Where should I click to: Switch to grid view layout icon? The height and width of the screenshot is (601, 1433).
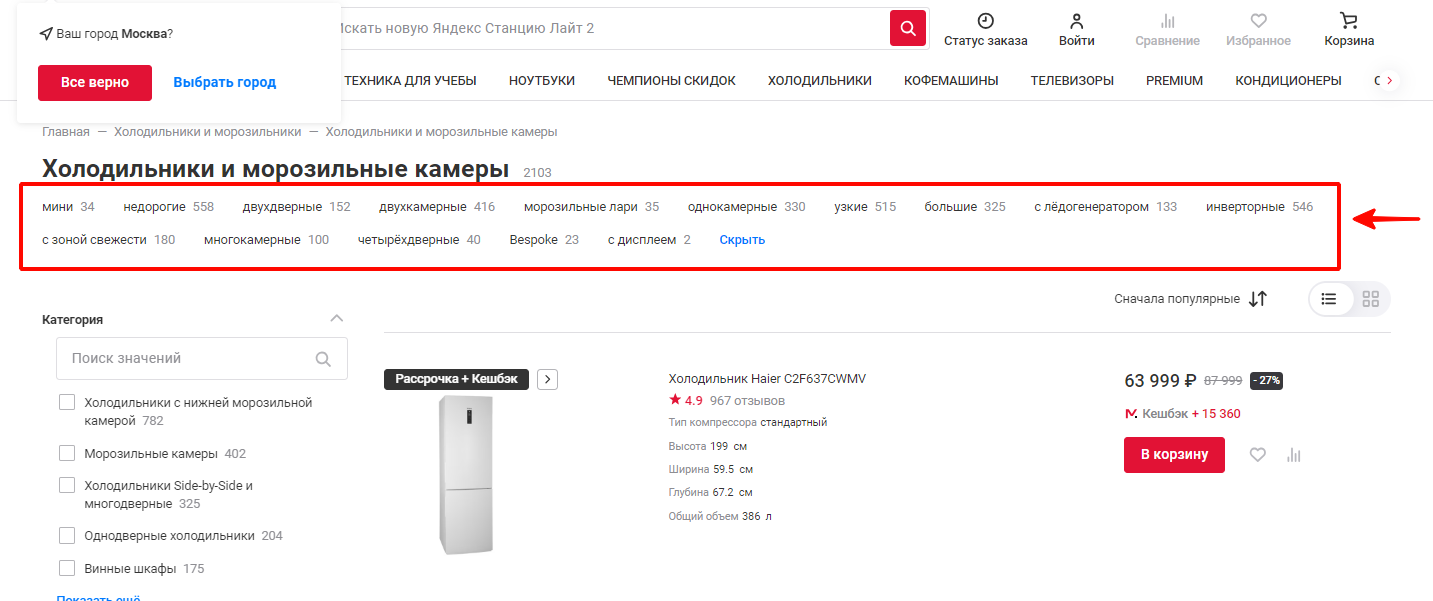1370,299
